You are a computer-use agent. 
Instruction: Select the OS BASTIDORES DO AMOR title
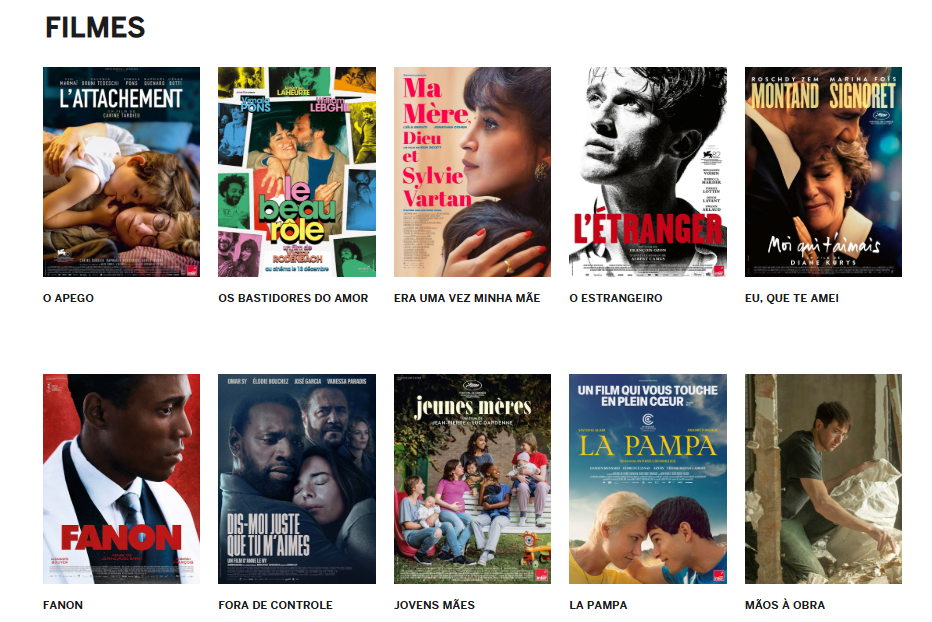(293, 298)
